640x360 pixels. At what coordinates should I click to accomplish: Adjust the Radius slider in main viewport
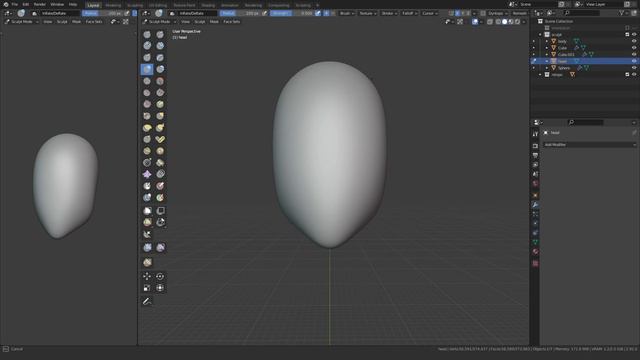point(240,13)
